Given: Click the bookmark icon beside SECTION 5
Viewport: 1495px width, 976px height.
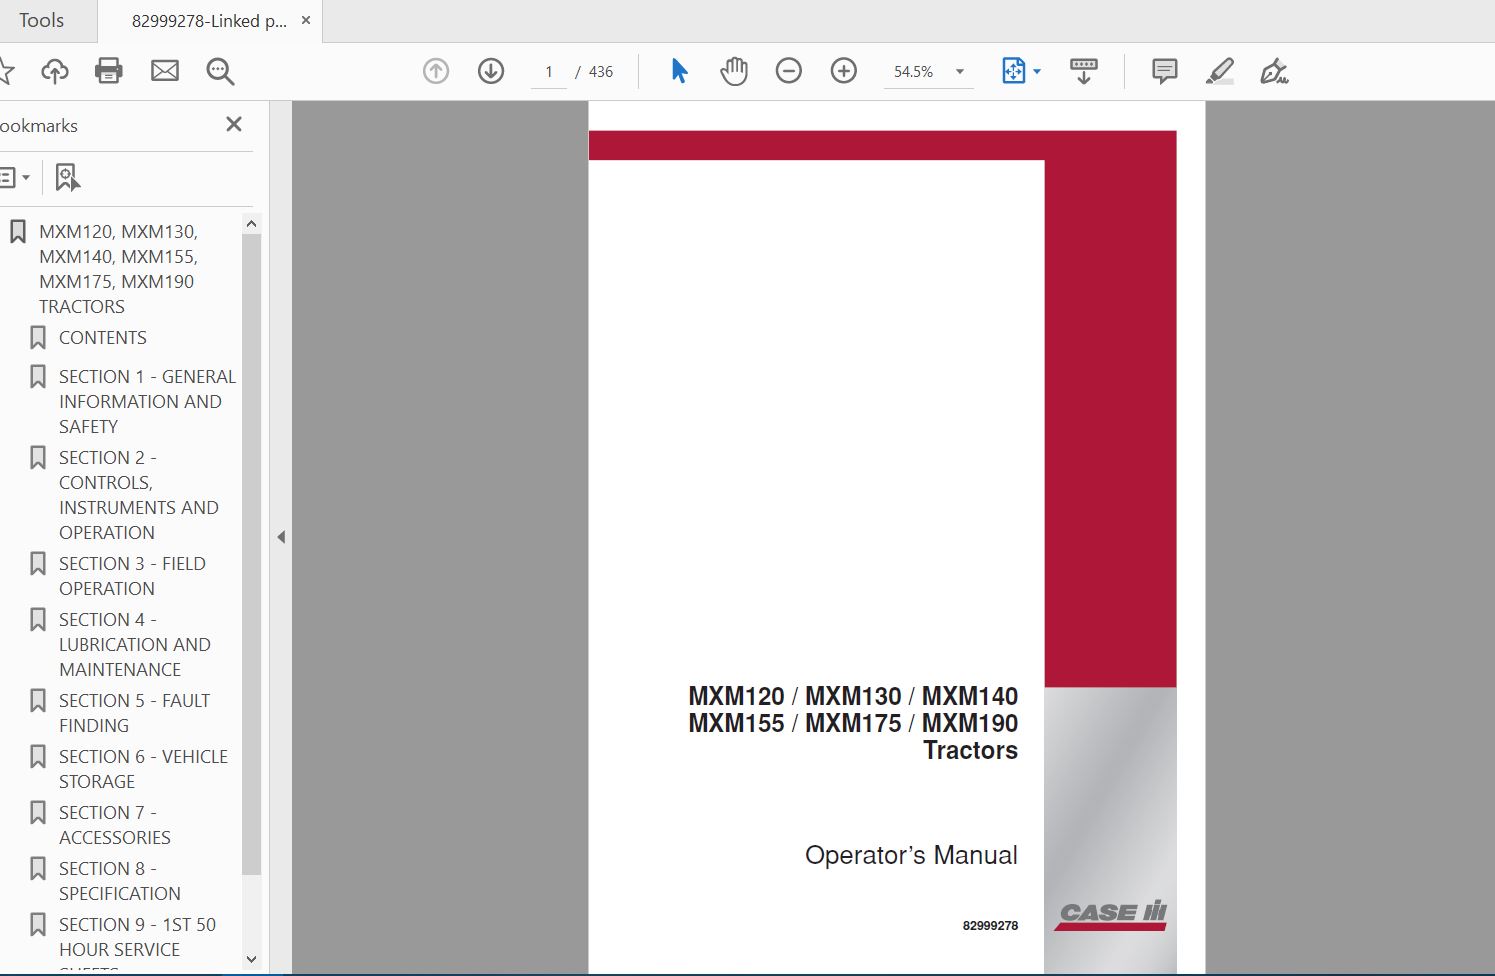Looking at the screenshot, I should coord(38,701).
